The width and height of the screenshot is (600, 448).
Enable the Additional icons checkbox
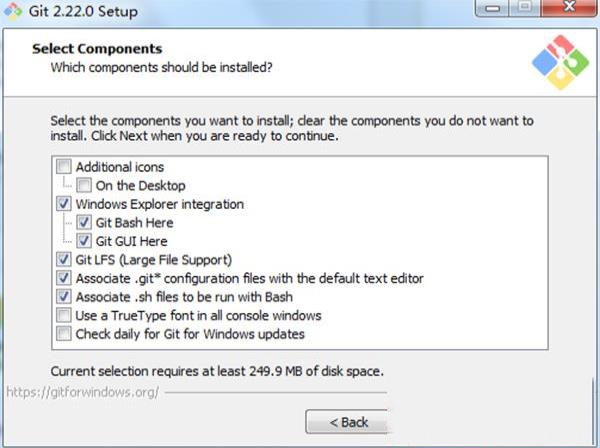pos(65,167)
